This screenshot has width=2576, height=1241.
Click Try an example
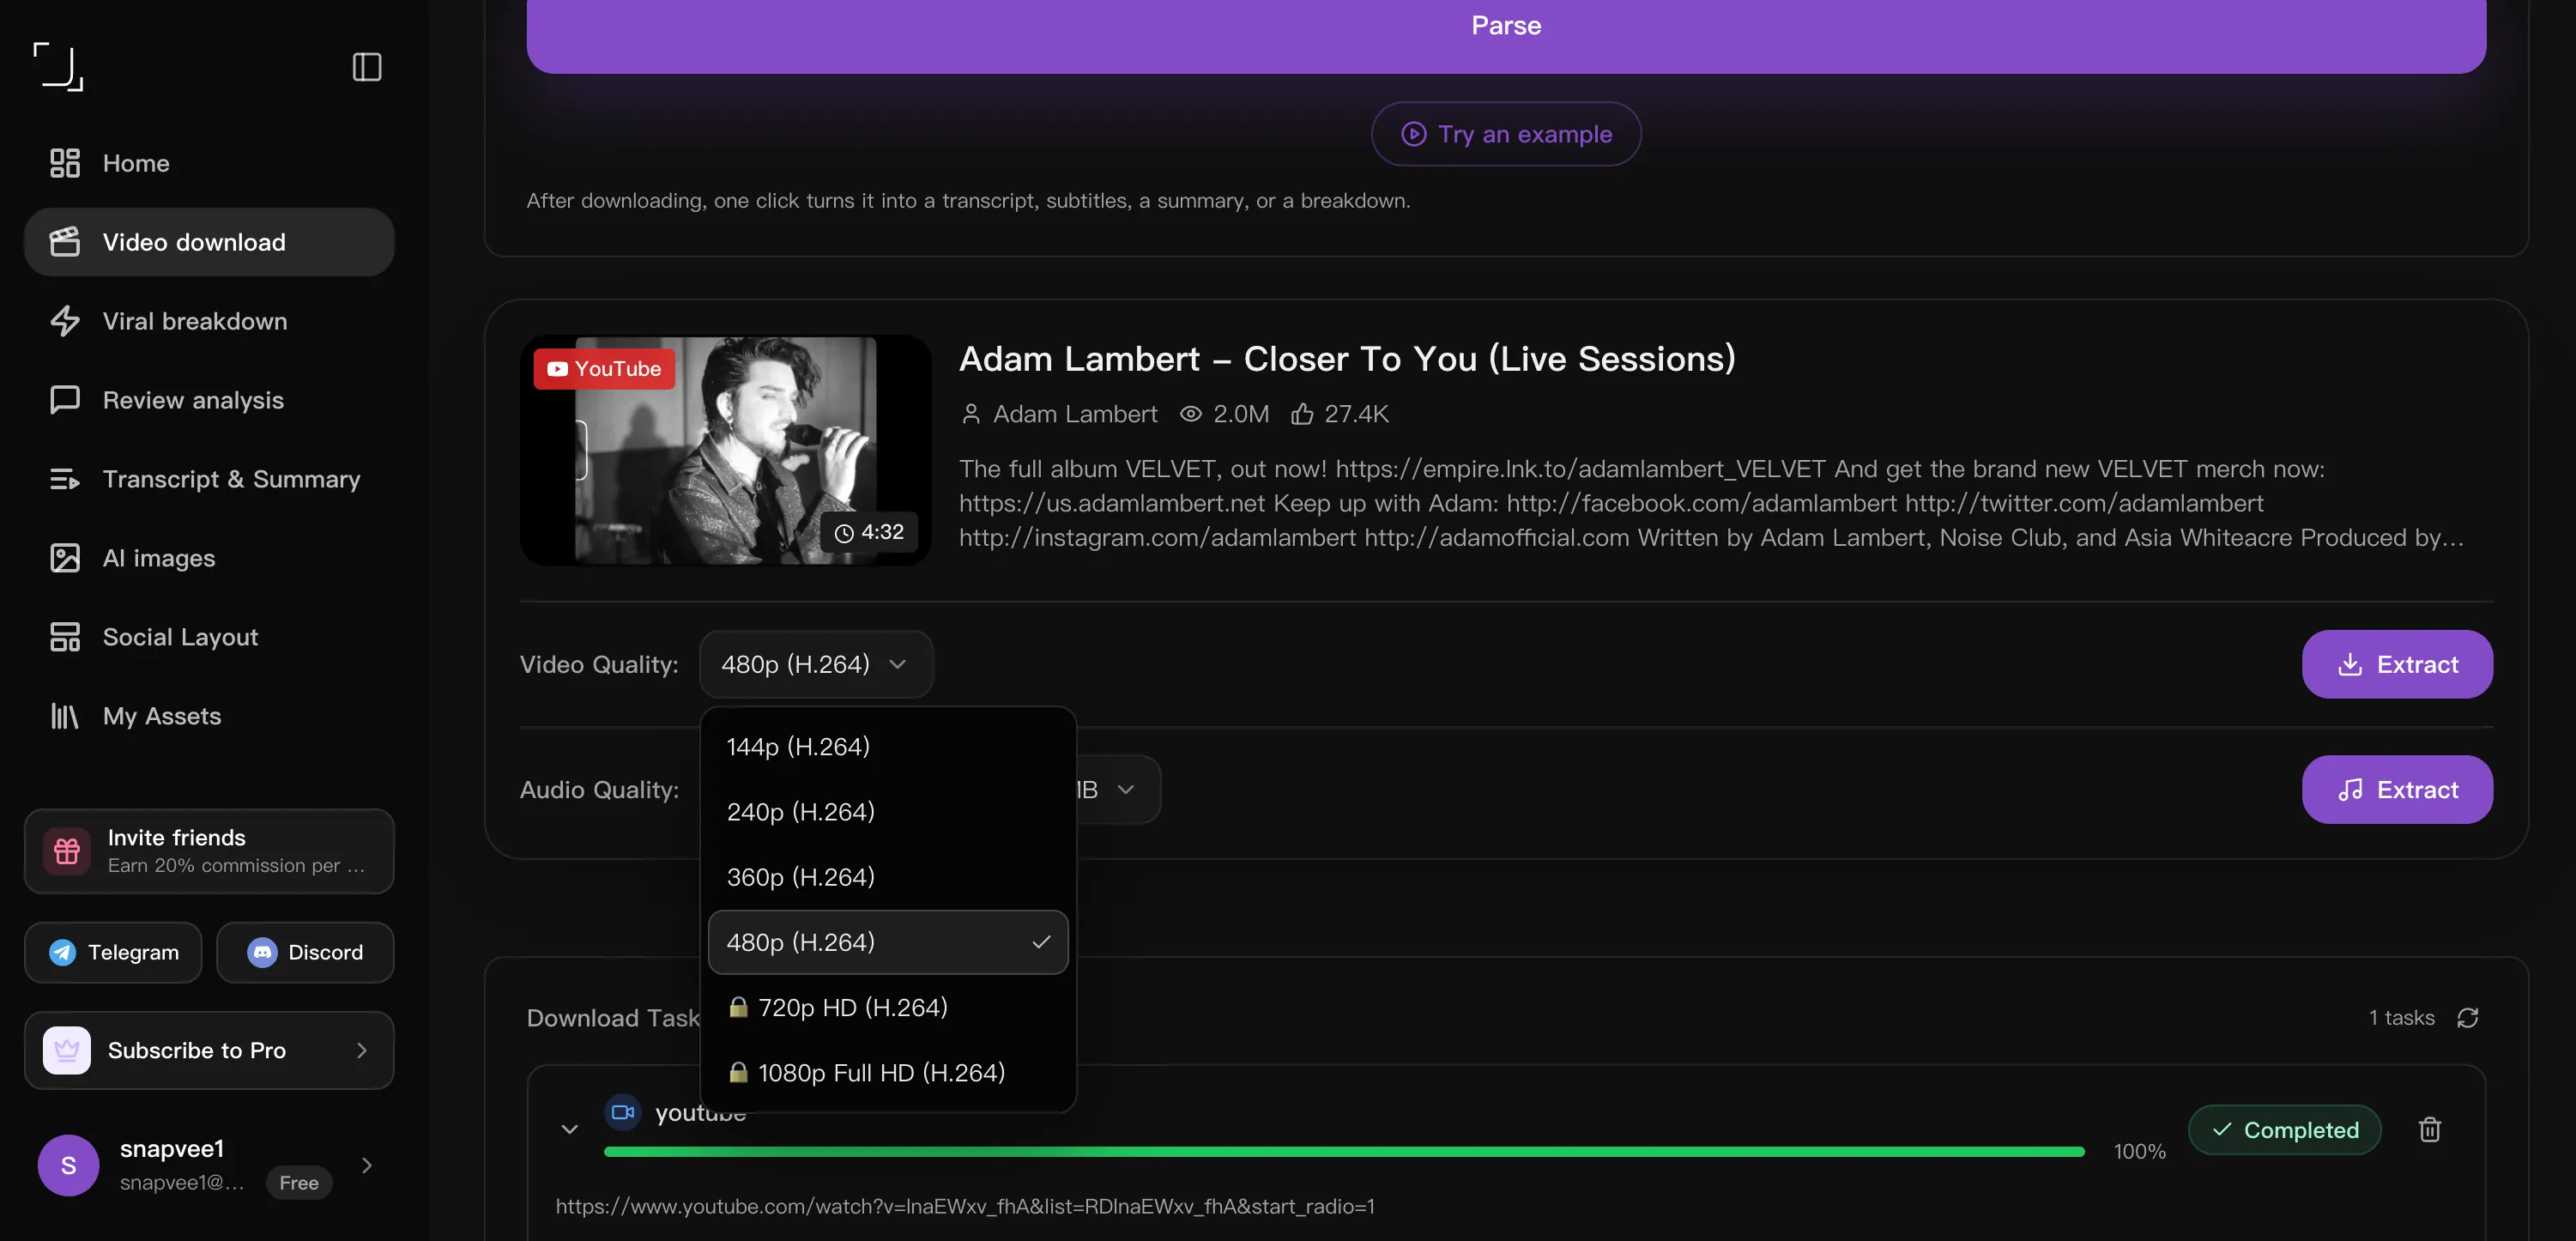1506,134
